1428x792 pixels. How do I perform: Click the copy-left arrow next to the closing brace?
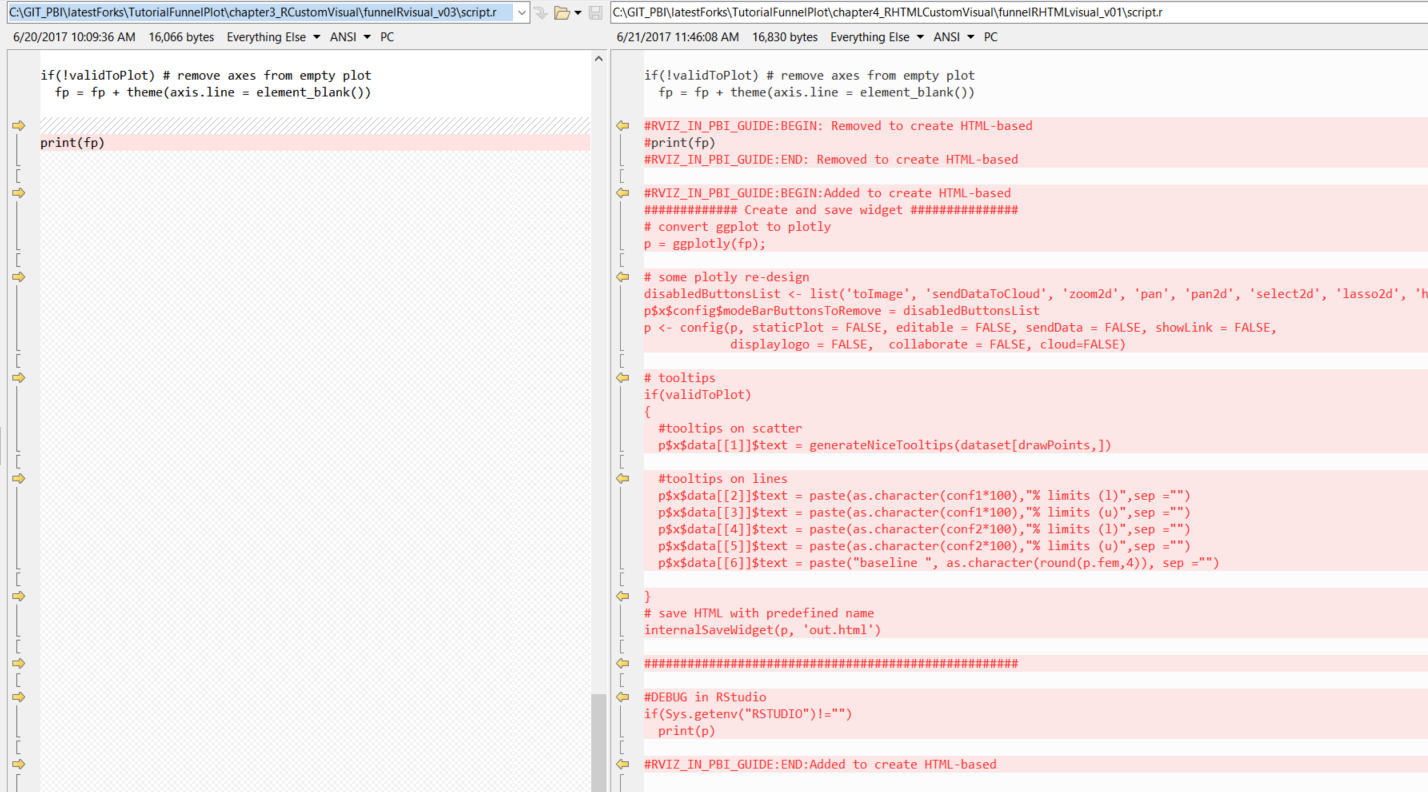pos(622,596)
